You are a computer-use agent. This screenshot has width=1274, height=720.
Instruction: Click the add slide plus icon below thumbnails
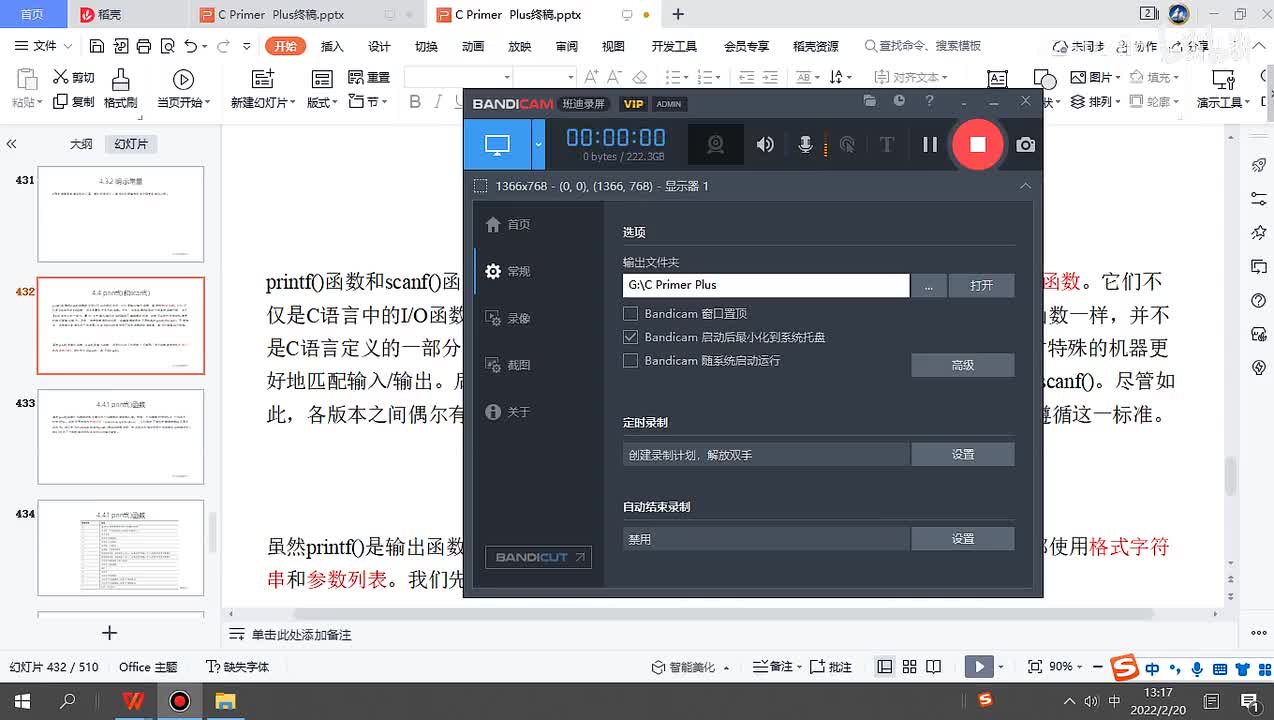pos(110,633)
